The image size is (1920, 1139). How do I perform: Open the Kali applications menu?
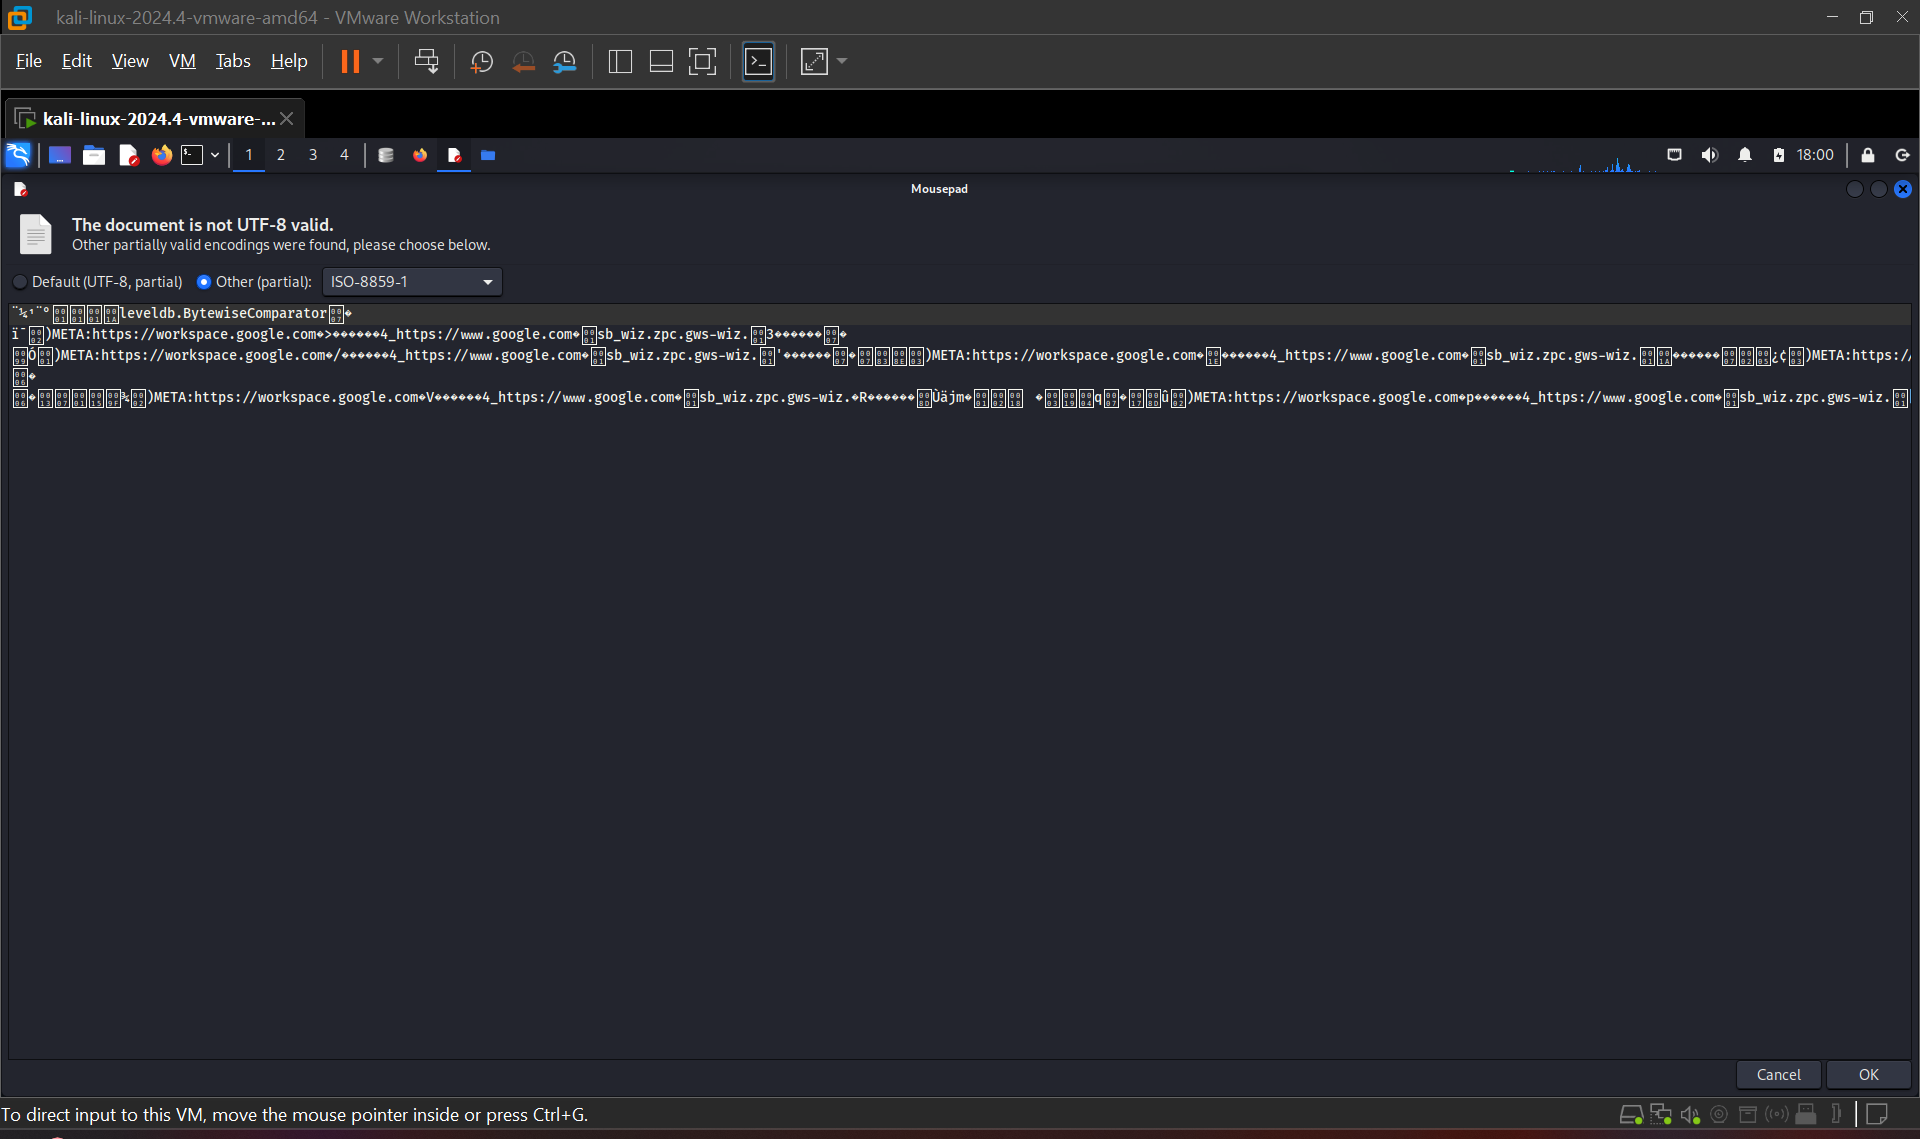coord(19,155)
